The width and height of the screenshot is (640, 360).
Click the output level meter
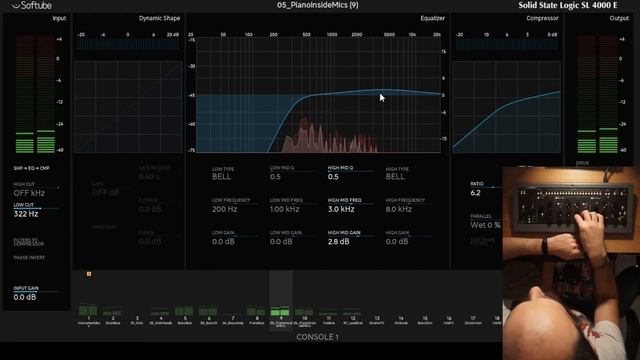[x=598, y=94]
